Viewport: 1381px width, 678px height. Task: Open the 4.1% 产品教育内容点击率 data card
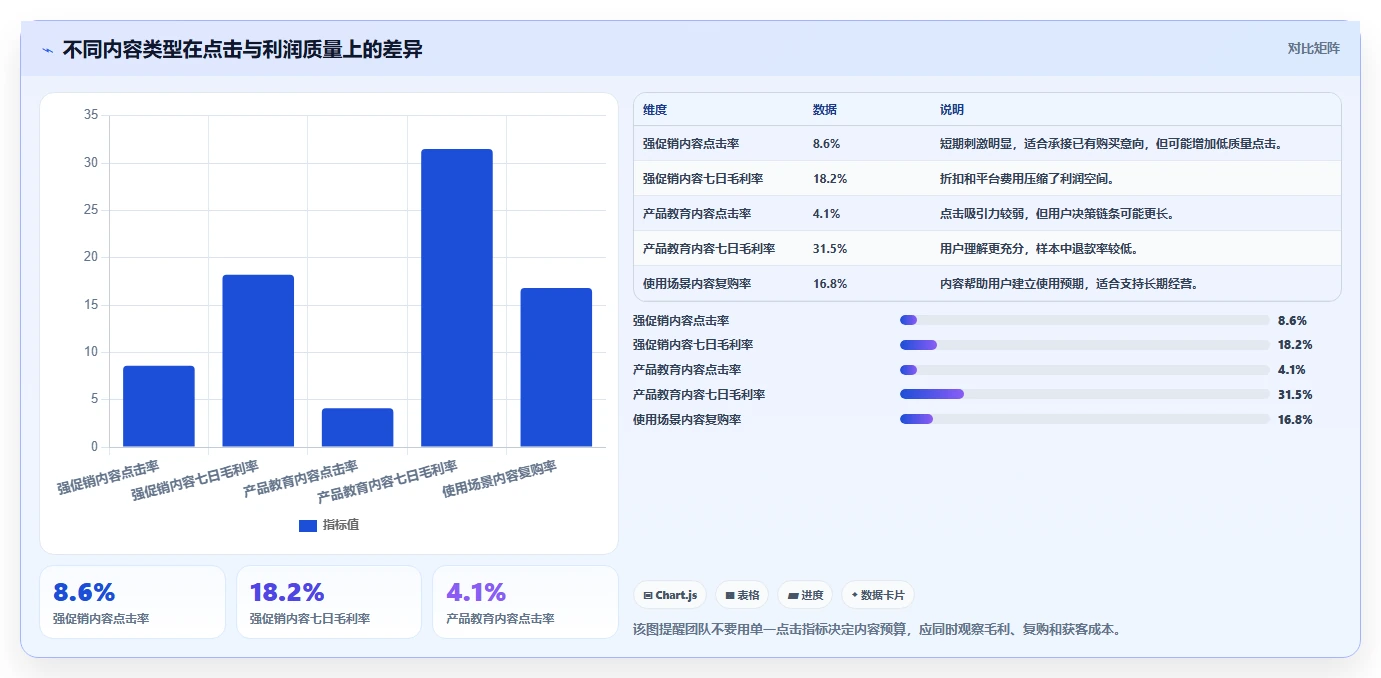coord(526,602)
